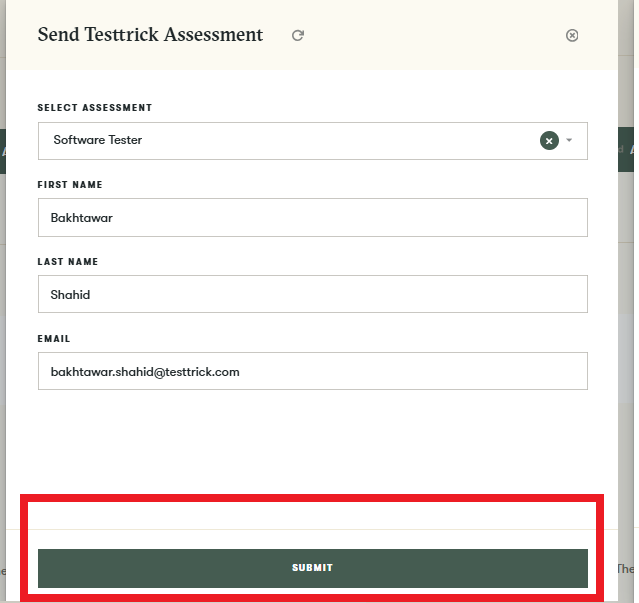Click the LAST NAME label
This screenshot has height=603, width=639.
coord(68,262)
